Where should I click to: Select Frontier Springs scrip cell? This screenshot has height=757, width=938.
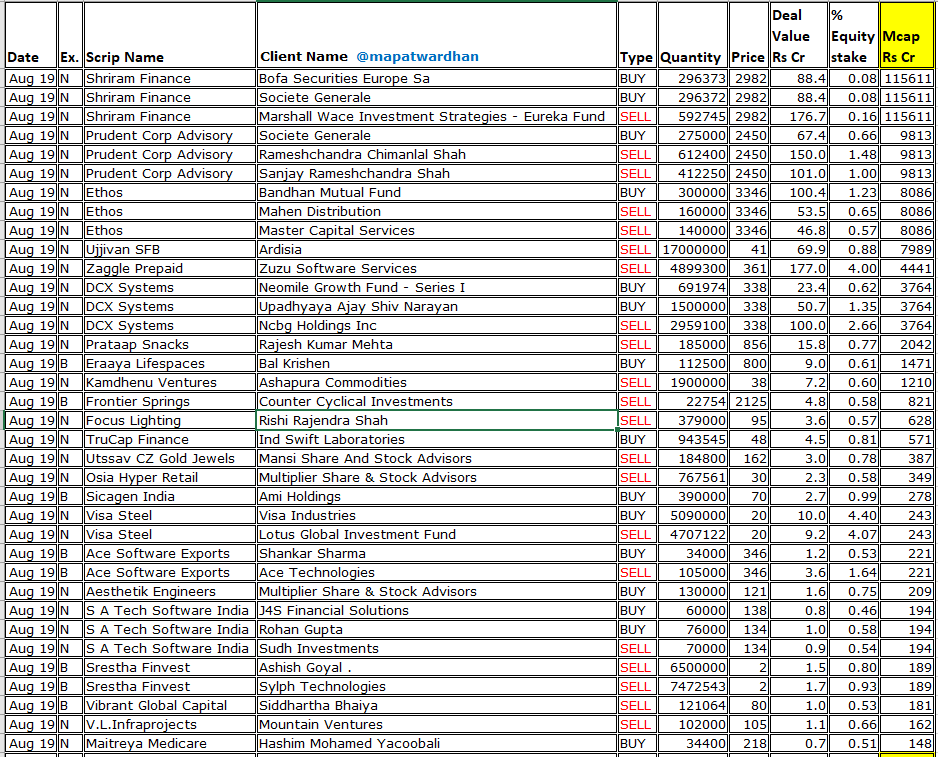(x=170, y=402)
